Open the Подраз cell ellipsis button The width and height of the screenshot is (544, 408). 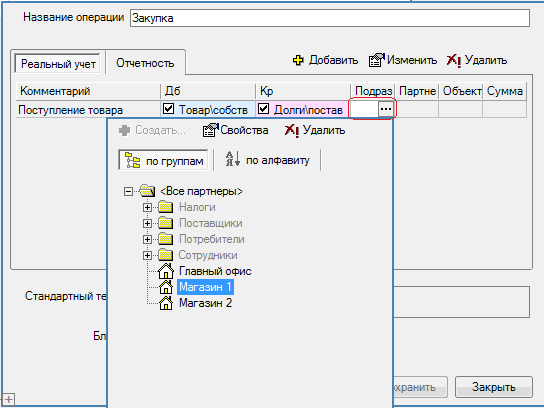click(x=386, y=109)
